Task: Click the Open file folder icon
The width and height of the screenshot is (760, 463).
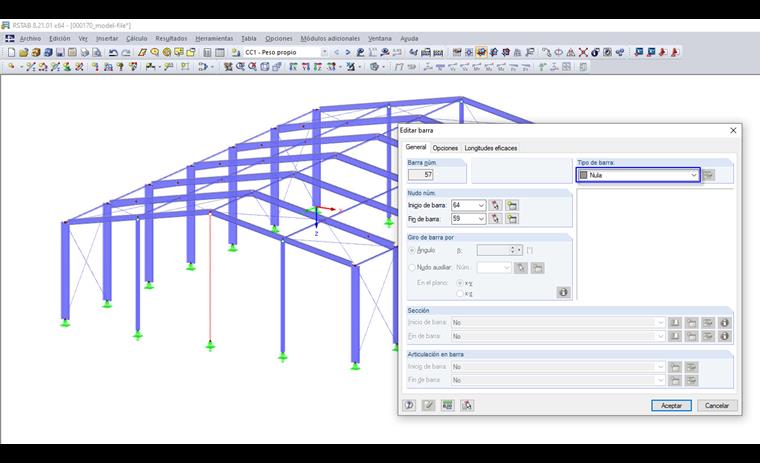Action: [x=23, y=52]
